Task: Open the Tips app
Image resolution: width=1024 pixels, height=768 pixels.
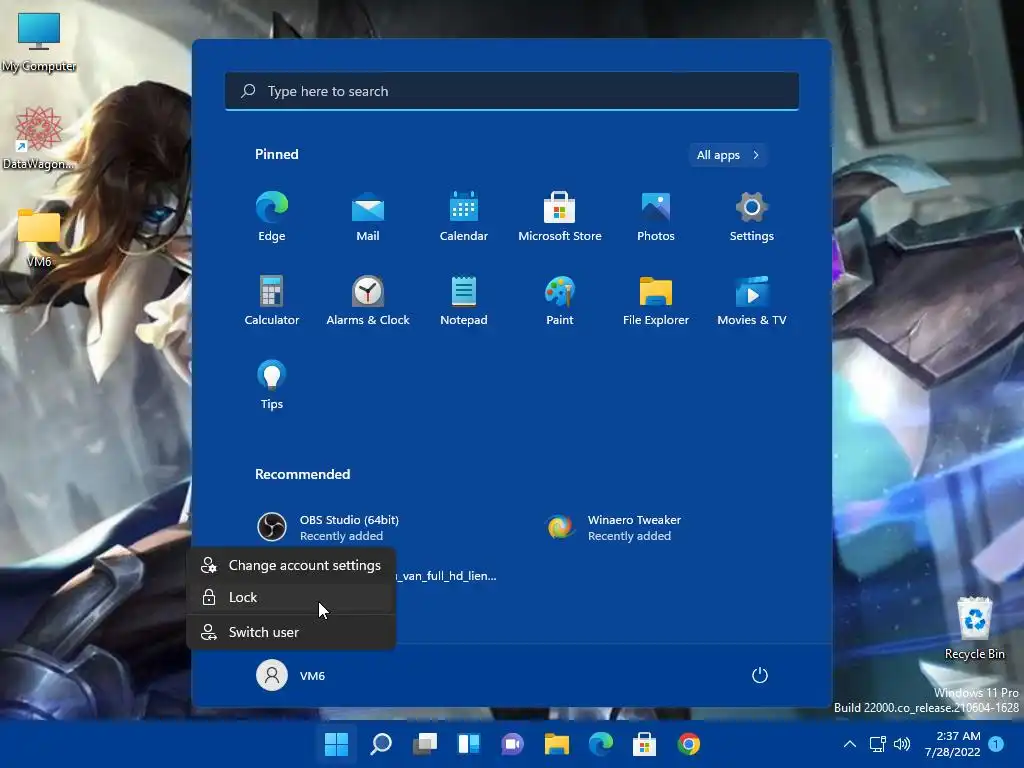Action: [272, 385]
